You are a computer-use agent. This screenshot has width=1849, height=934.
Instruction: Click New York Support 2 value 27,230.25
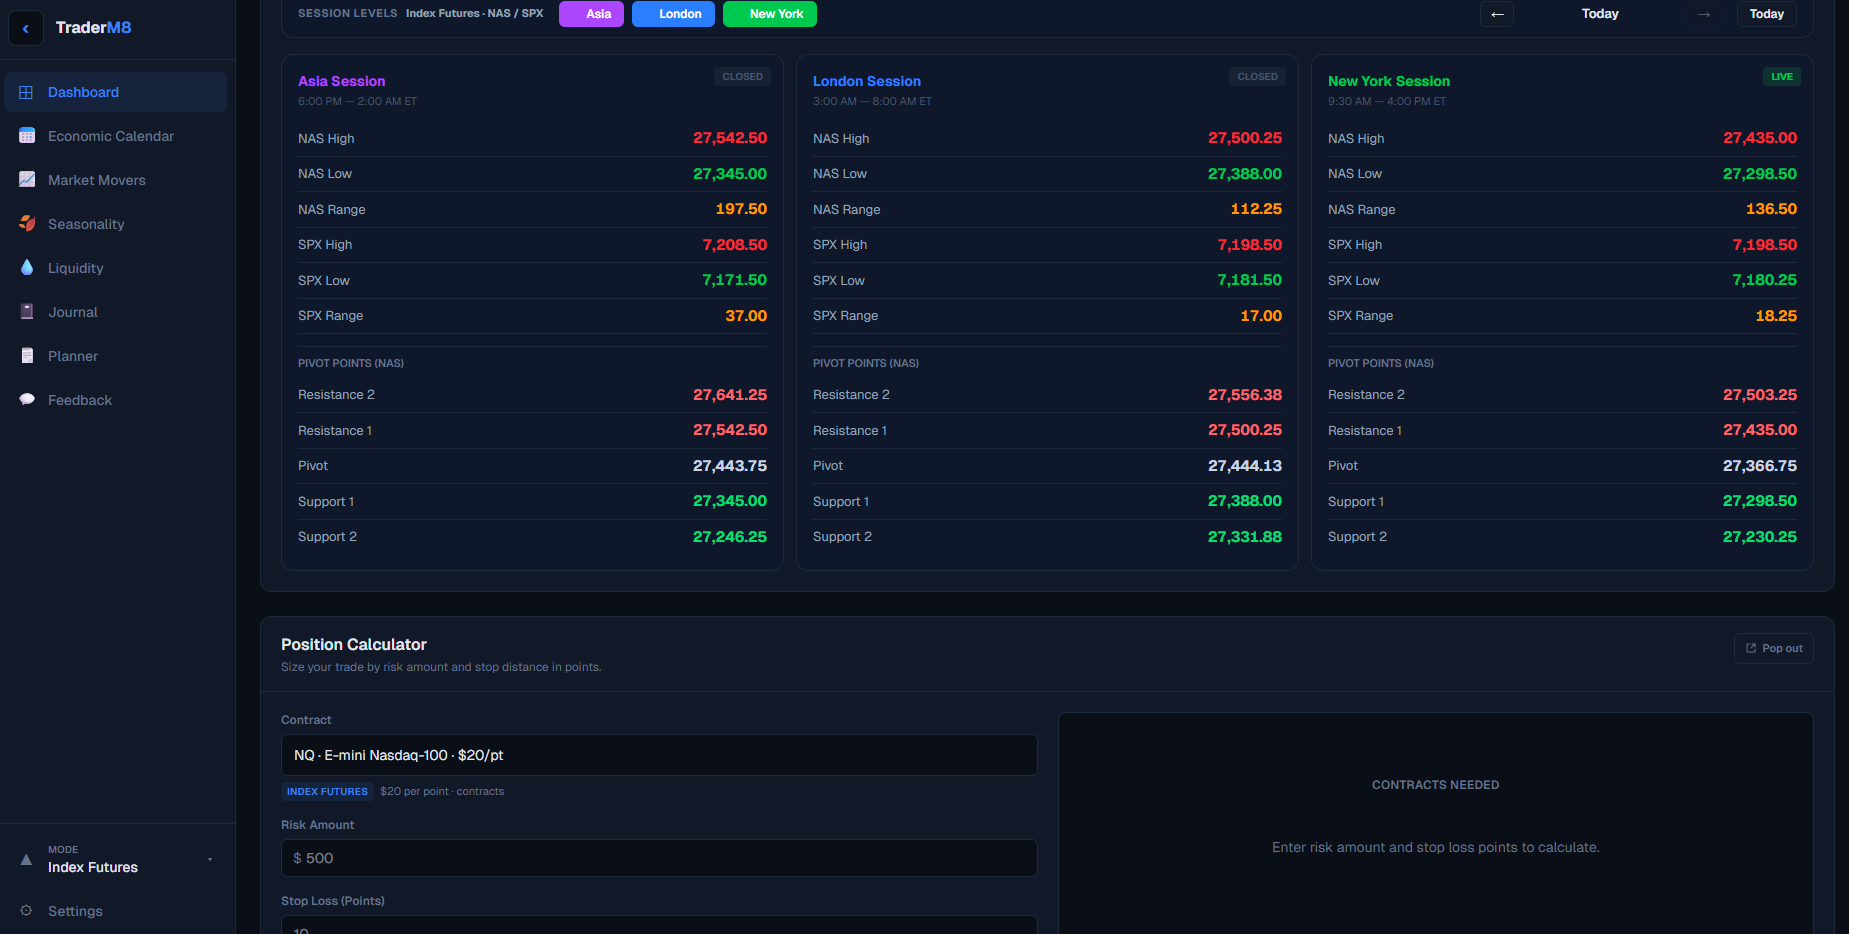coord(1760,537)
